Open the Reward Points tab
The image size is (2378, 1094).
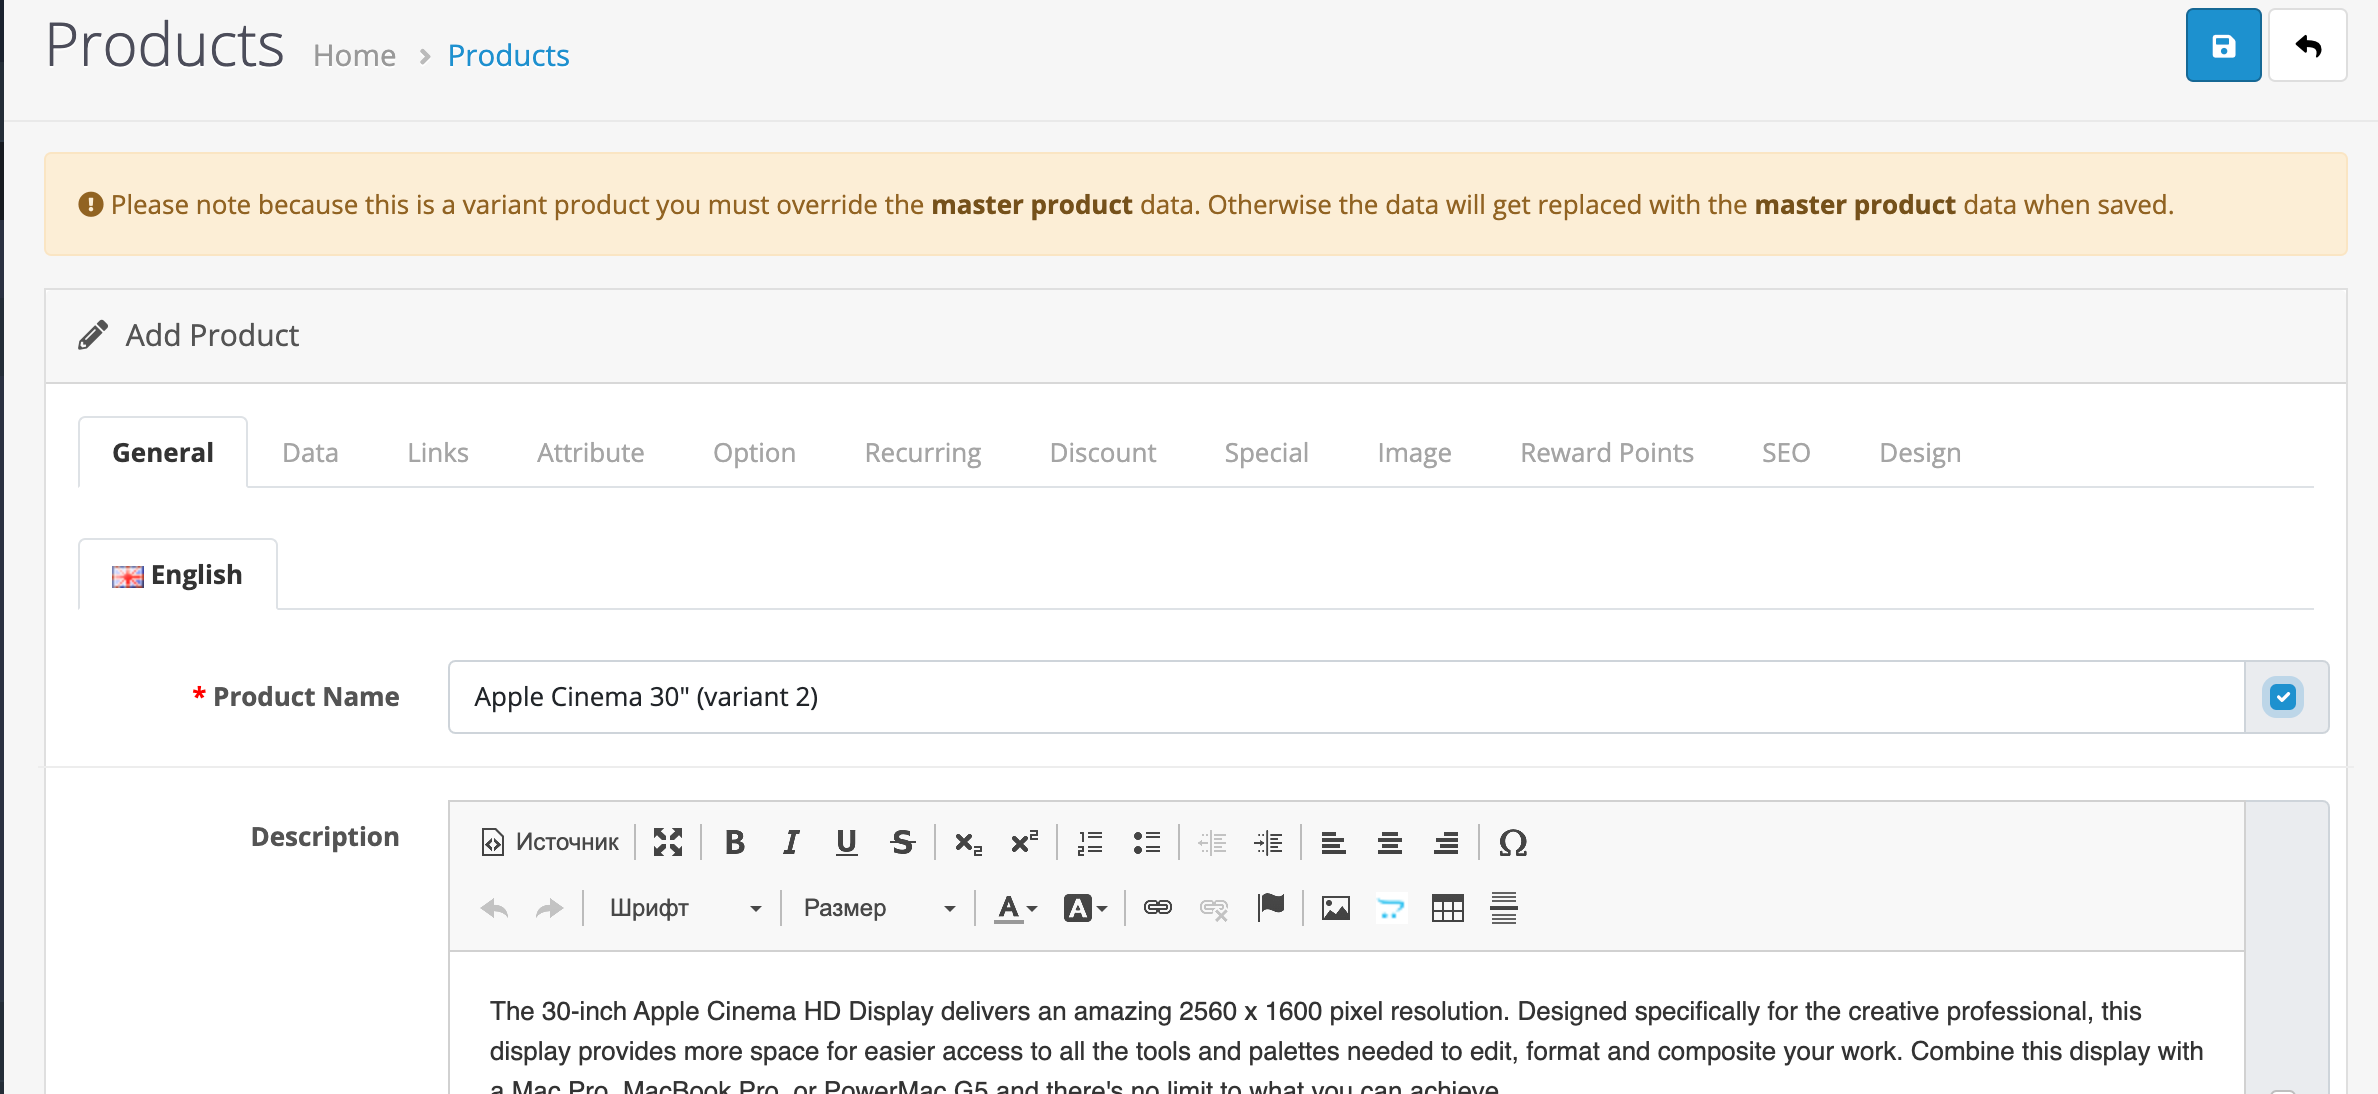1606,453
